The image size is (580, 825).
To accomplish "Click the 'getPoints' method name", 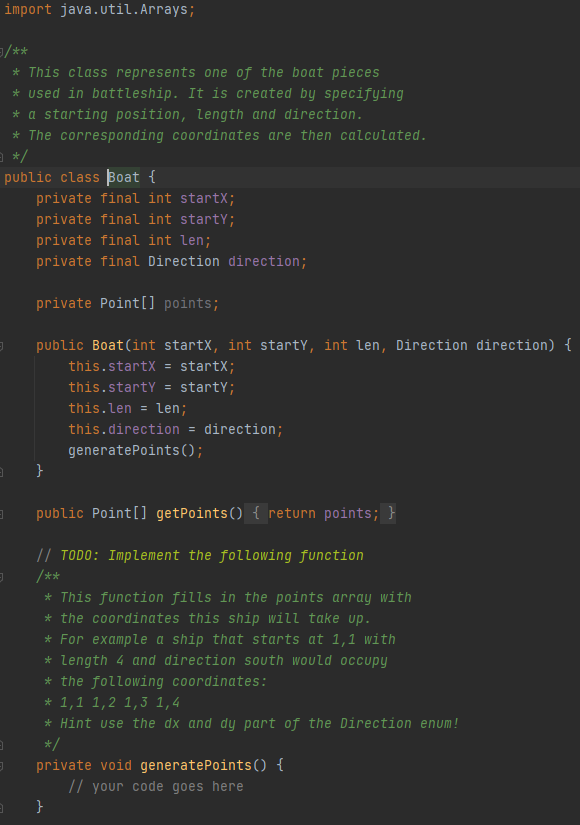I will click(192, 514).
